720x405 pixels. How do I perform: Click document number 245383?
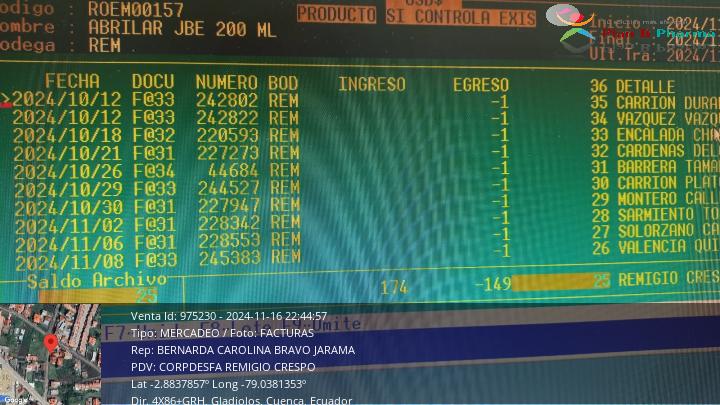click(230, 258)
